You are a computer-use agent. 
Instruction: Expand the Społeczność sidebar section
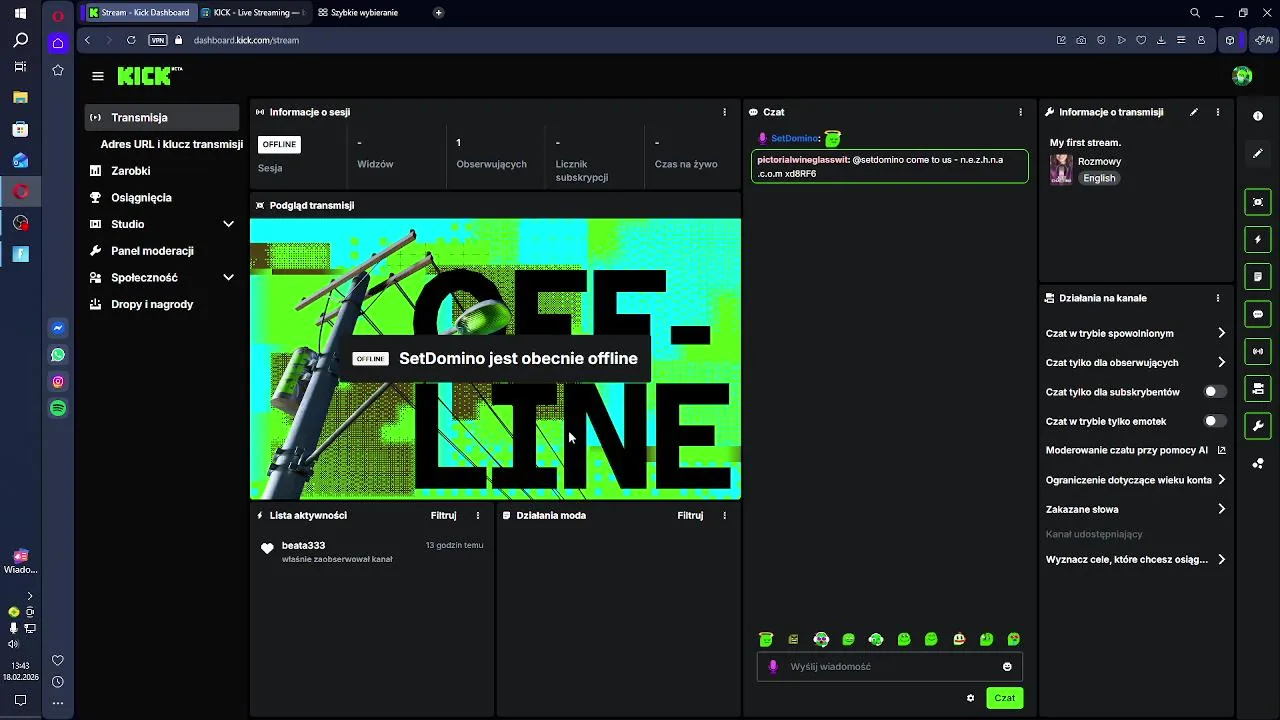229,277
